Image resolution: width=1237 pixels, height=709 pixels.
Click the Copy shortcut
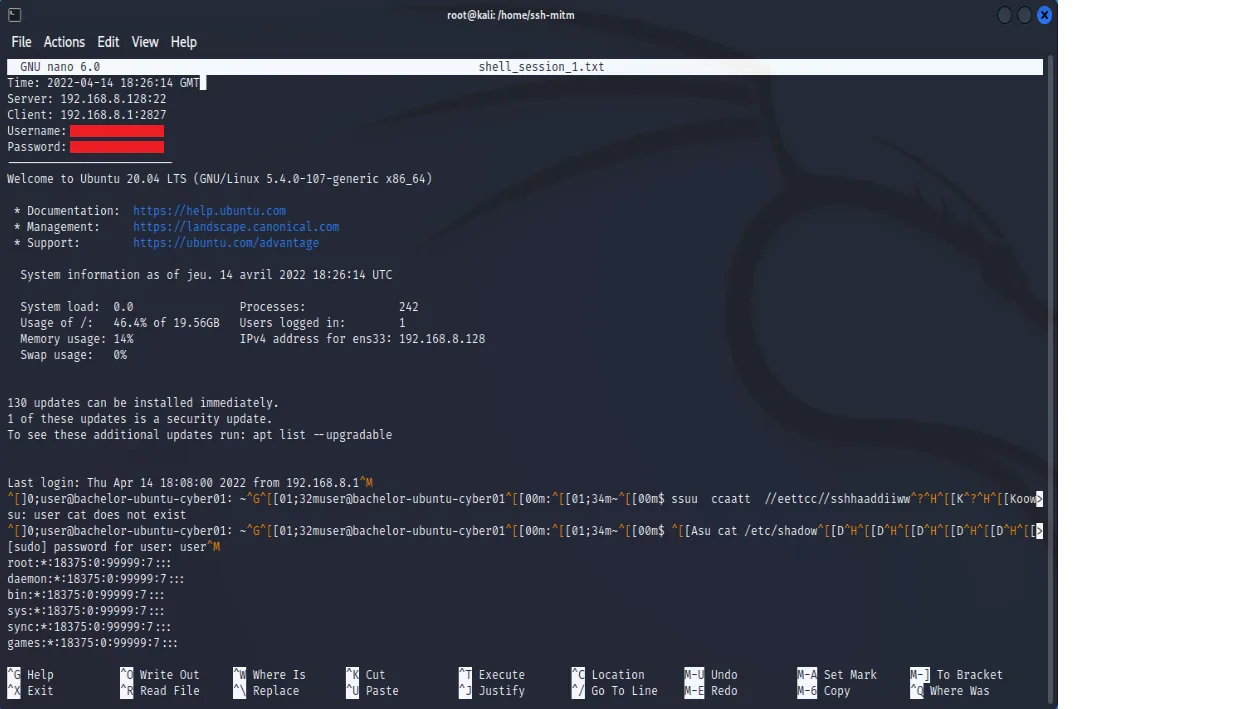pyautogui.click(x=824, y=691)
